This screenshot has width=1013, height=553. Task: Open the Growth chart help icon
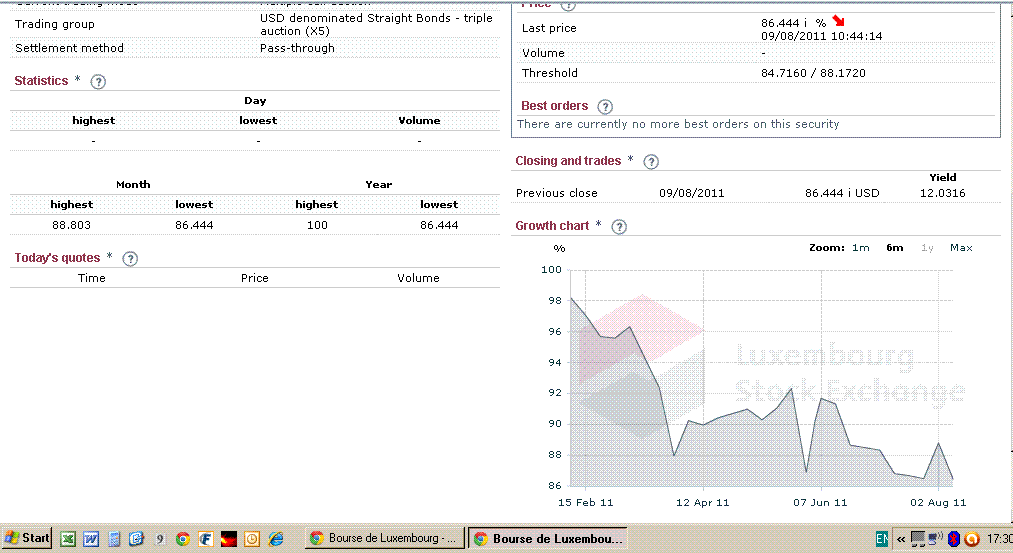(x=619, y=227)
